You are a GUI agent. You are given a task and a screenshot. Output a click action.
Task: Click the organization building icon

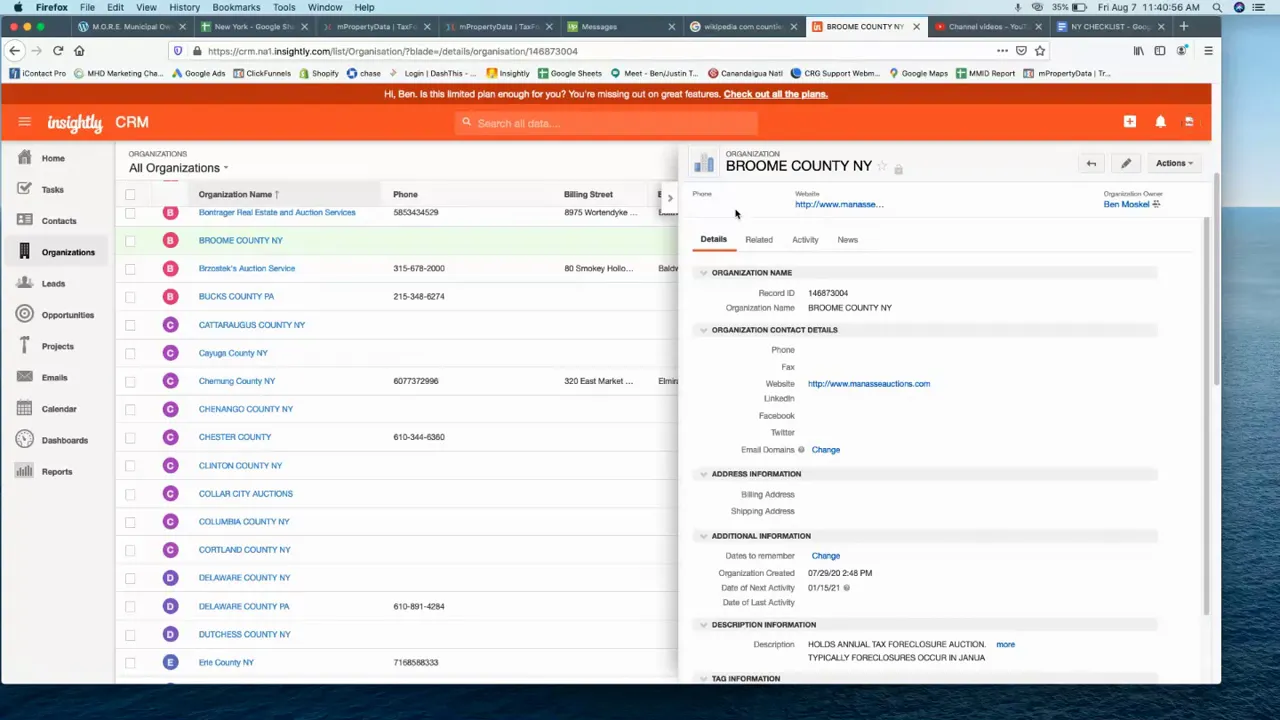(x=704, y=163)
